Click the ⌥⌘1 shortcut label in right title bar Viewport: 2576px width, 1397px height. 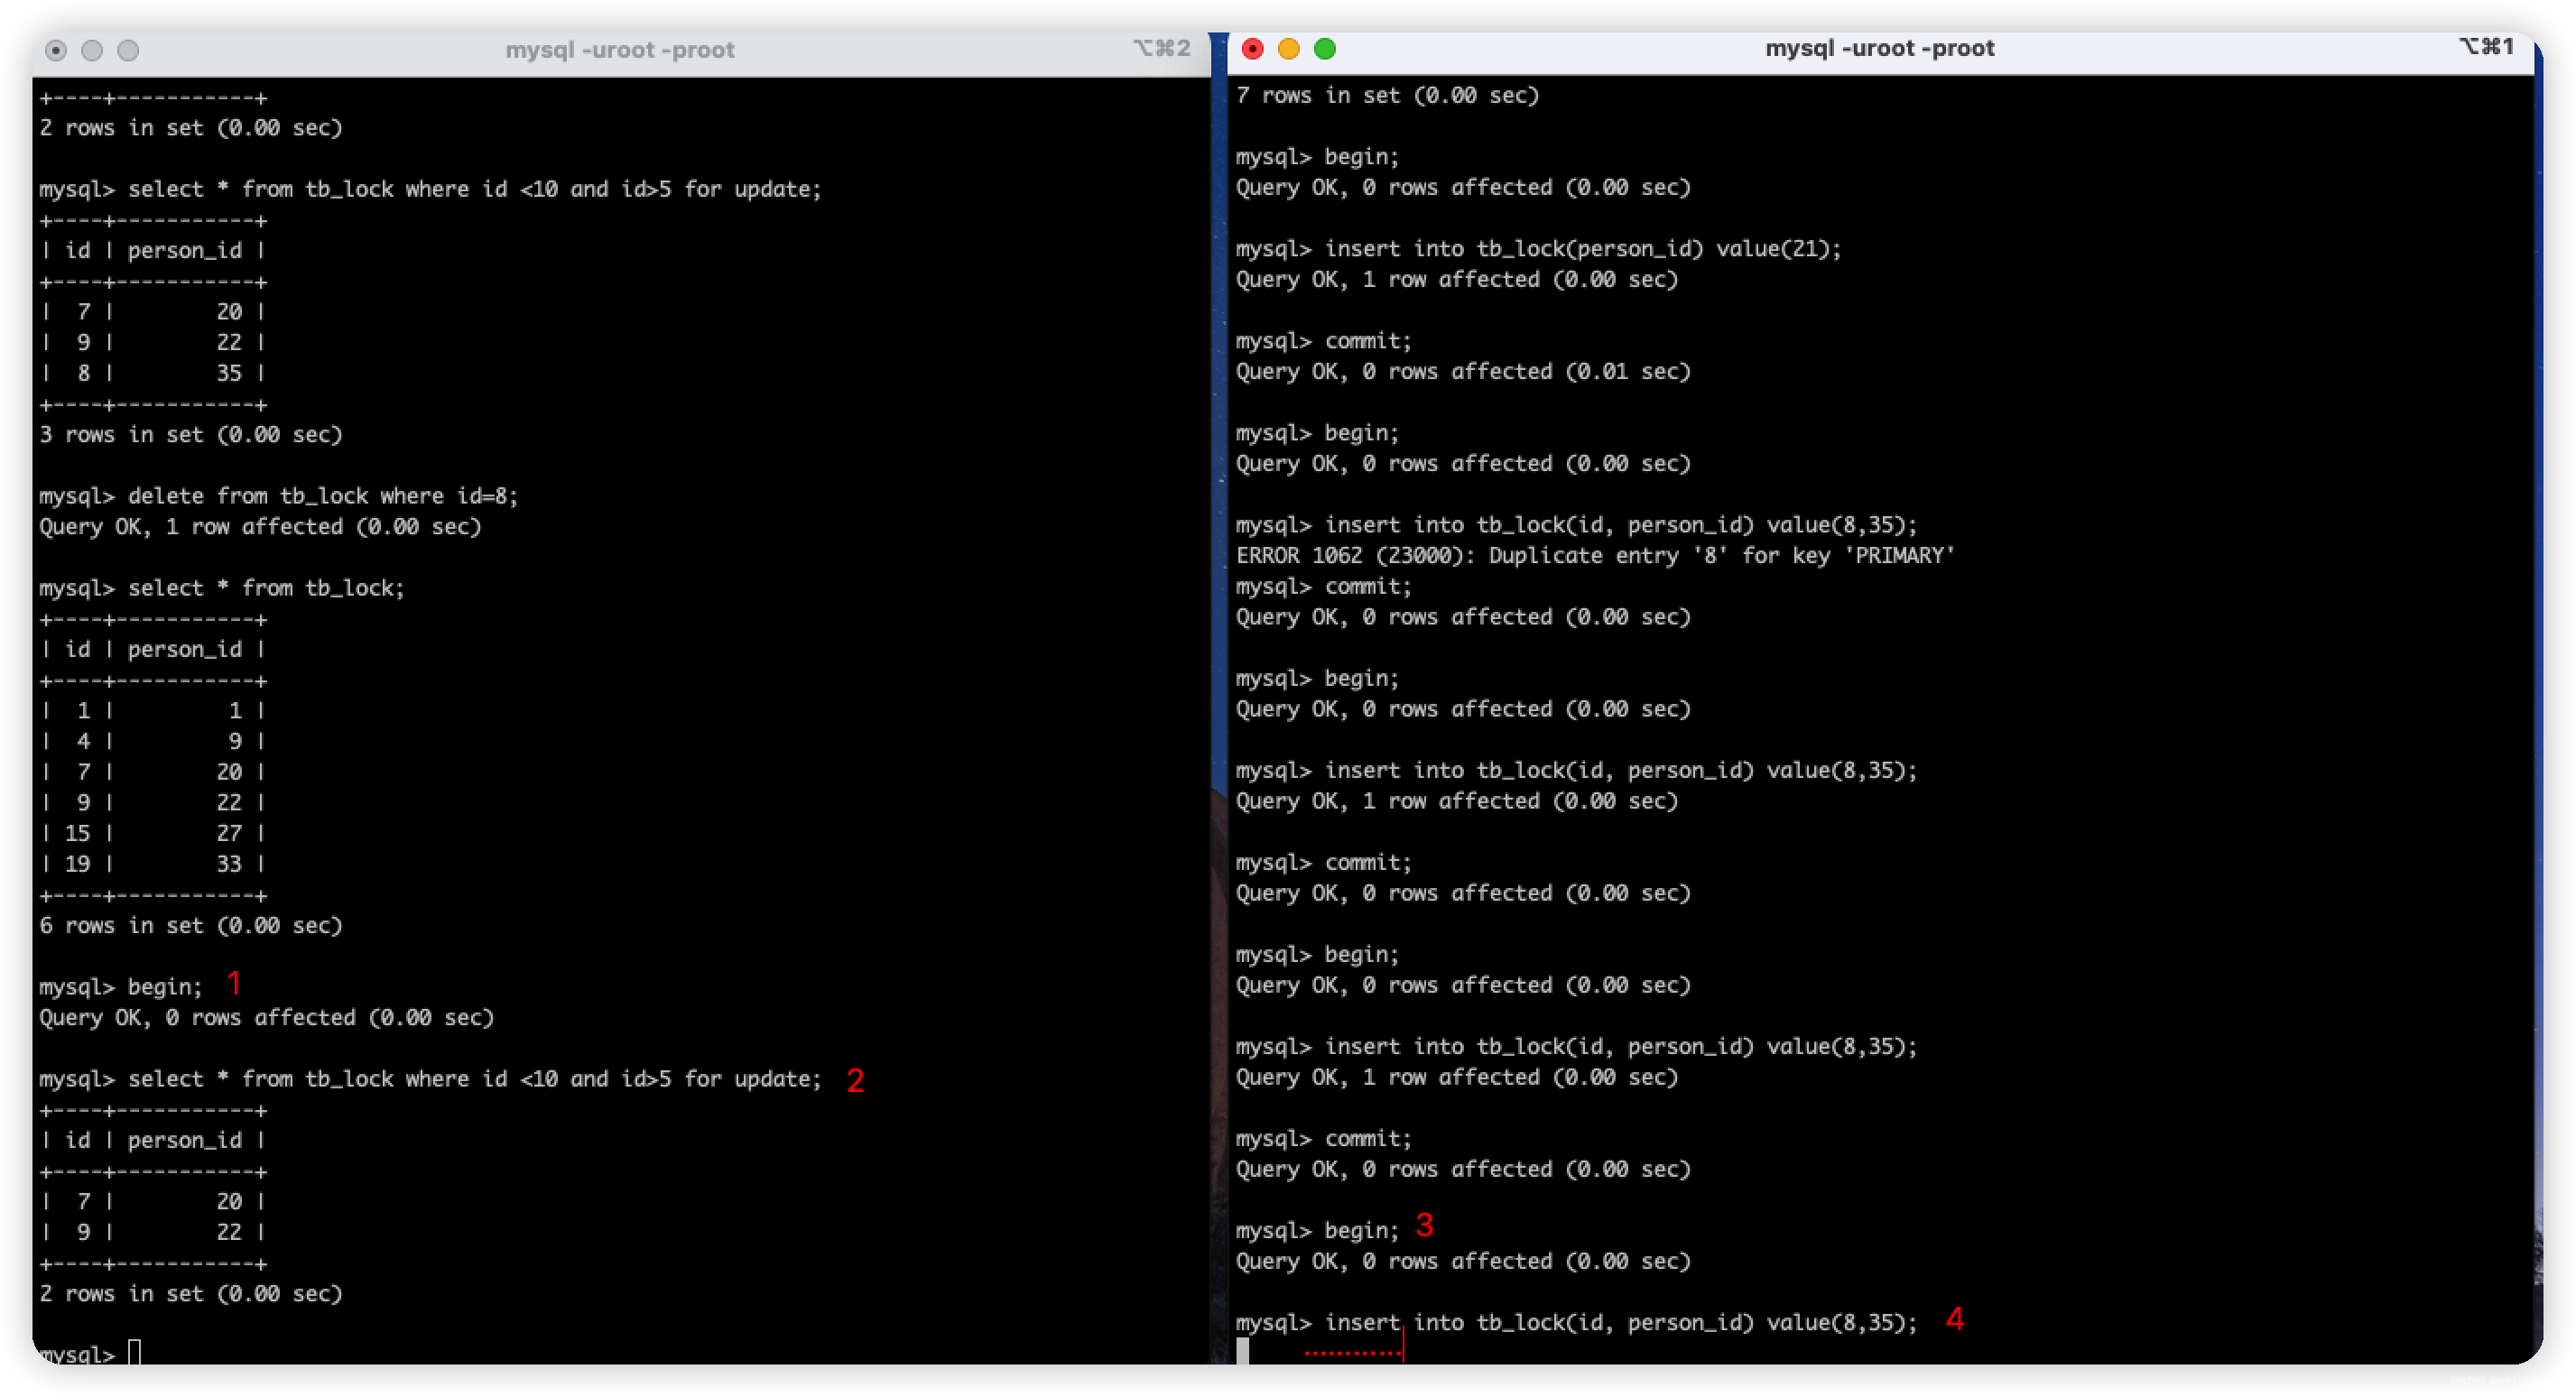tap(2486, 47)
